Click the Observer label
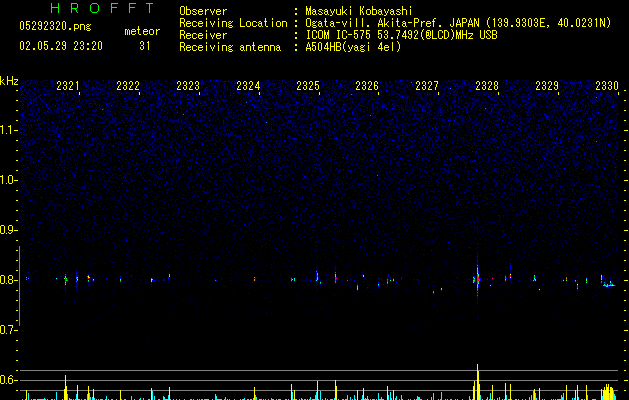Screen dimensions: 629x400 [x=203, y=11]
